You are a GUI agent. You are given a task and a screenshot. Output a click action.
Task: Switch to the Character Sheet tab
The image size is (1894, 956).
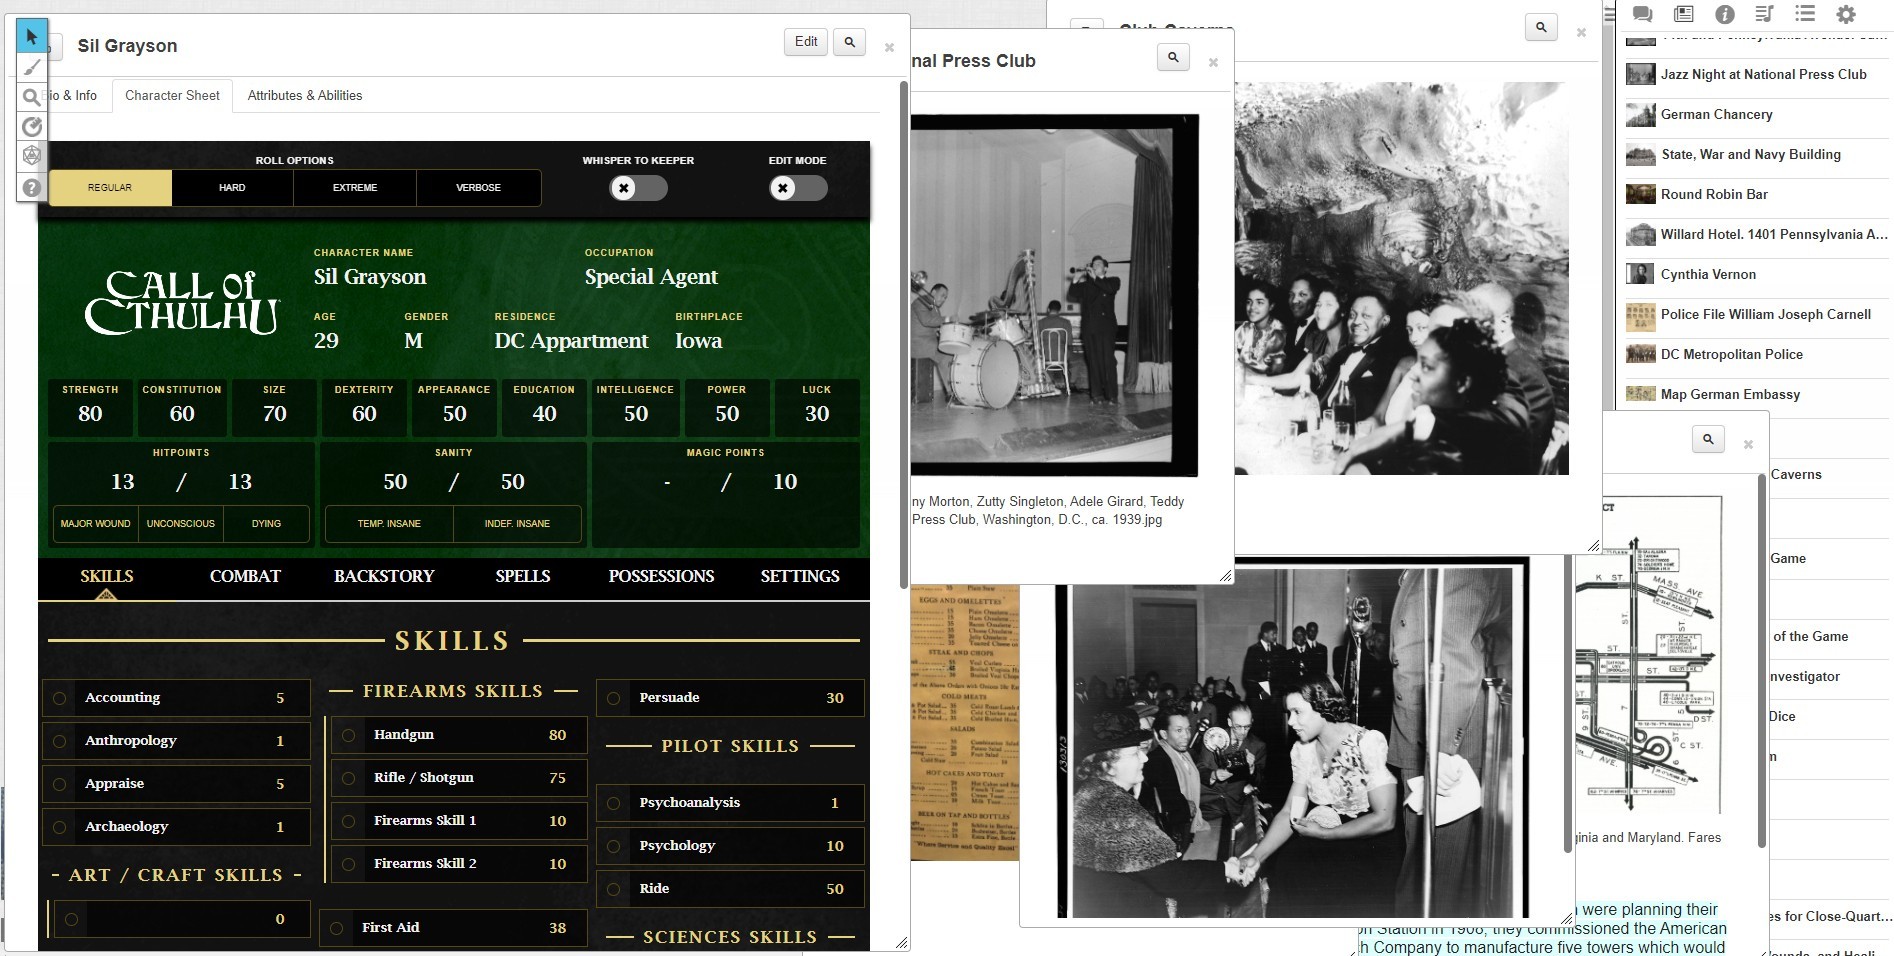pos(172,96)
